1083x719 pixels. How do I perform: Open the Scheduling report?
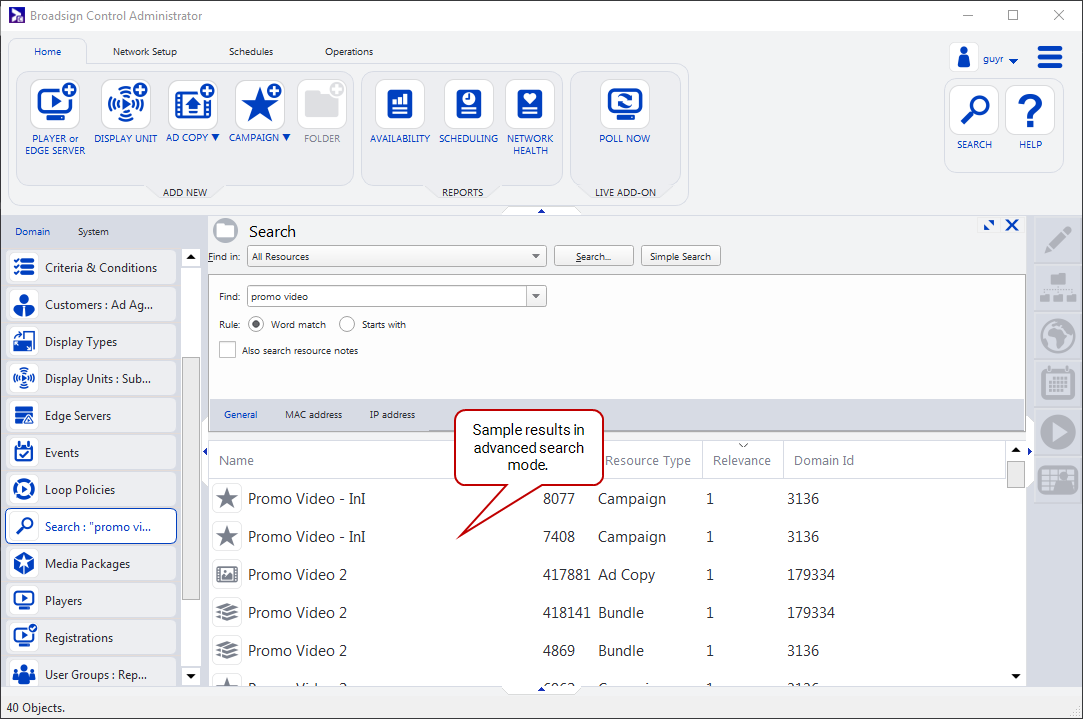coord(468,105)
